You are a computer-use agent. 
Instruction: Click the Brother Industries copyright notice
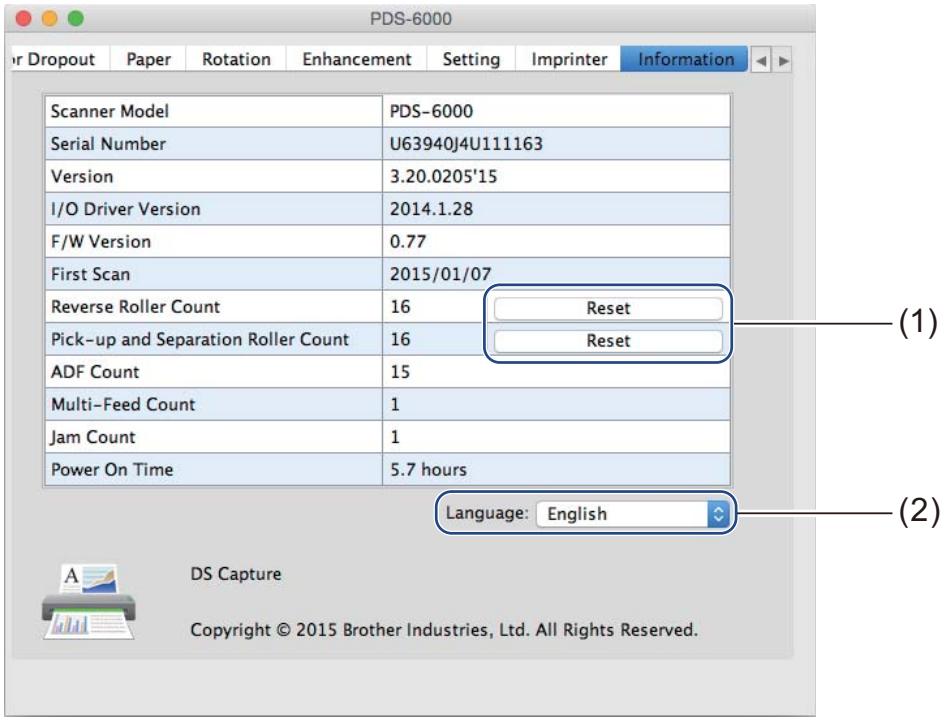tap(444, 630)
